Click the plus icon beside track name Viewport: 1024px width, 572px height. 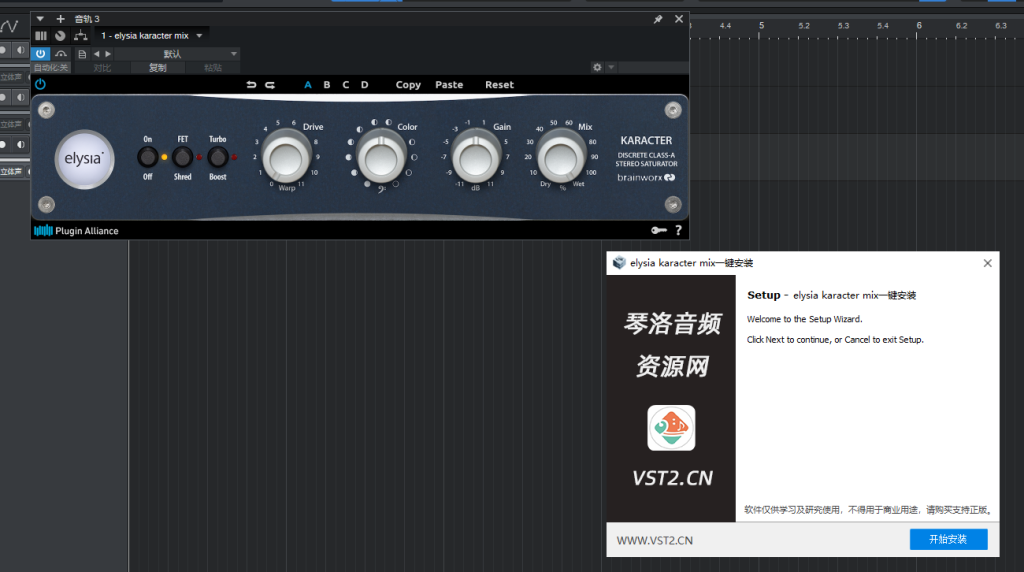point(60,19)
